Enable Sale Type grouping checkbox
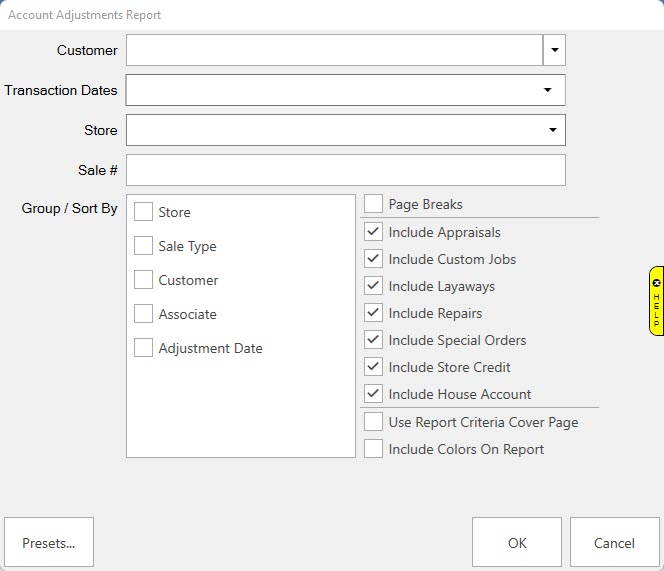Screen dimensions: 664x571 (x=144, y=246)
